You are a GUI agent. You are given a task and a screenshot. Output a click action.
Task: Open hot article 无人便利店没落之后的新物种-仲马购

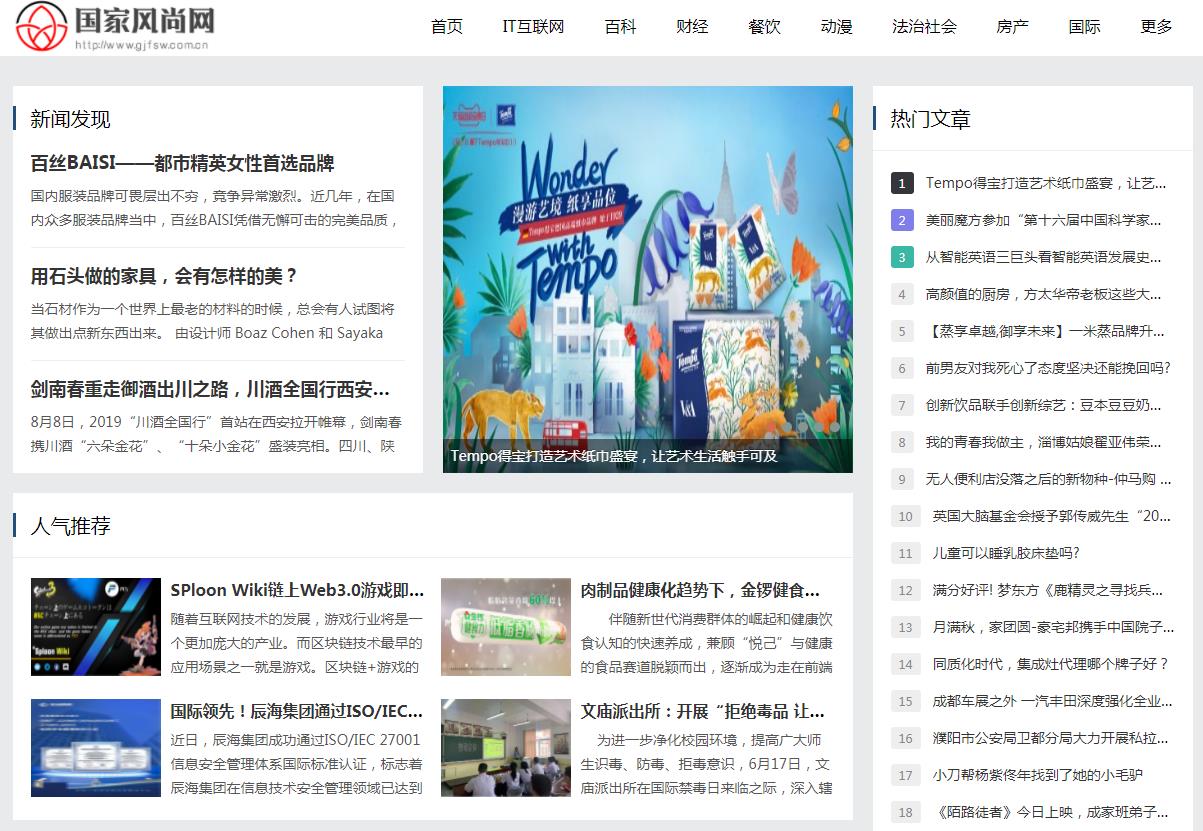1048,479
